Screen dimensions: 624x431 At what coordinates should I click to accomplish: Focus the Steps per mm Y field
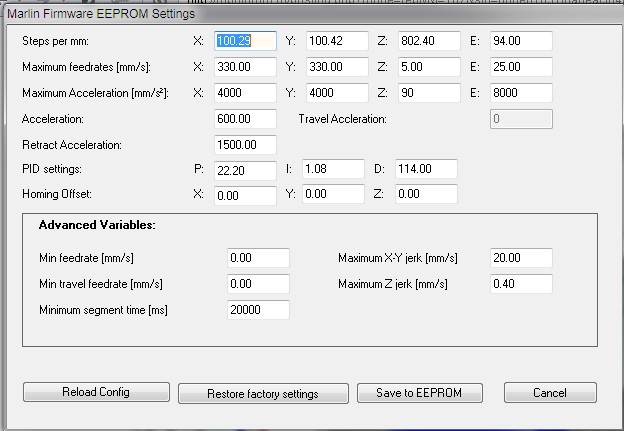tap(336, 41)
